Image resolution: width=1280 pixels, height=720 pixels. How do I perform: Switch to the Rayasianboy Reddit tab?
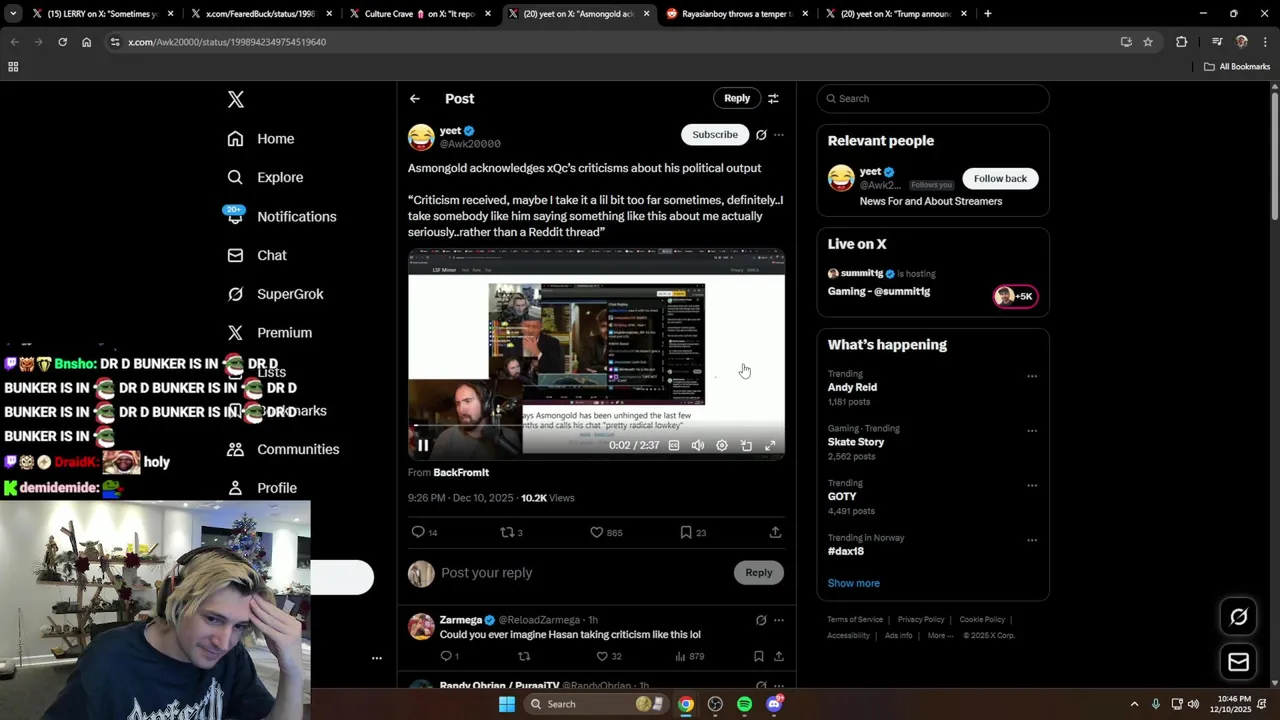[737, 14]
